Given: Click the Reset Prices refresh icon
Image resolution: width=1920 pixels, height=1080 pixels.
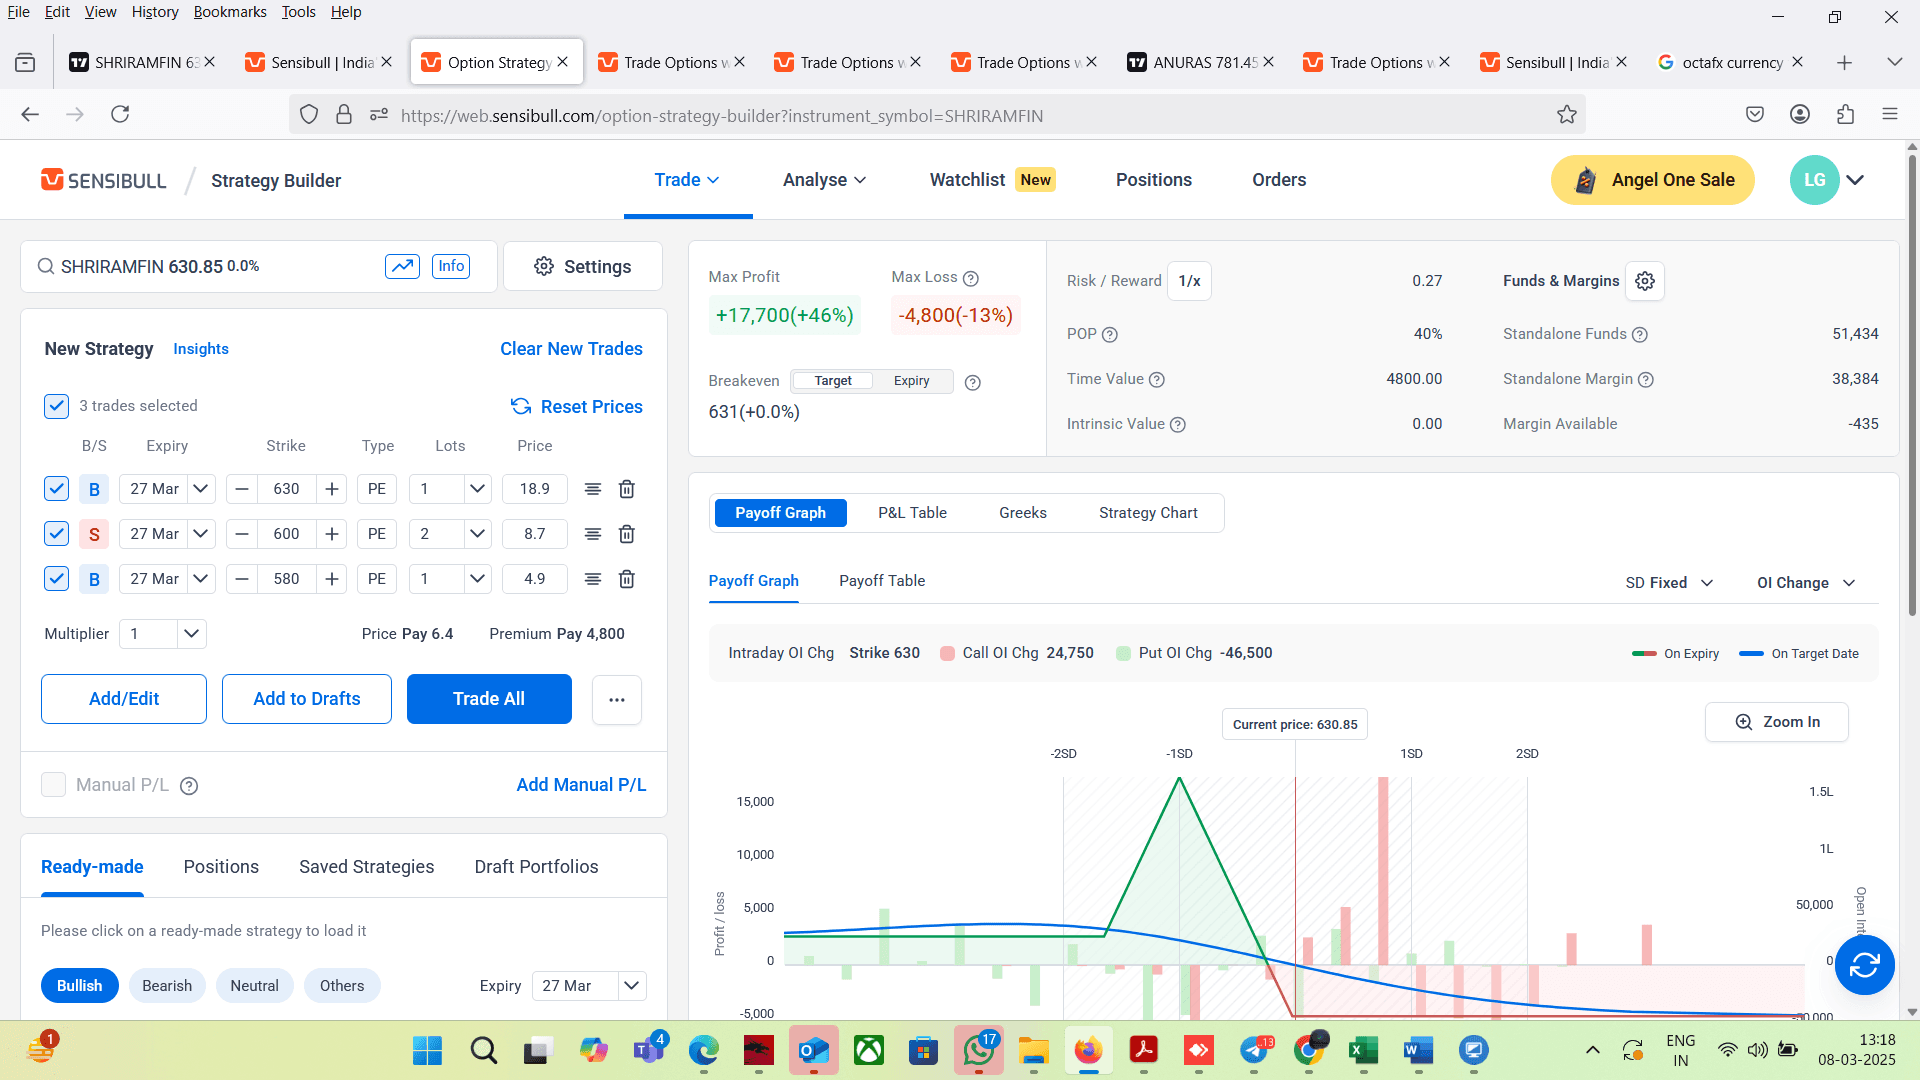Looking at the screenshot, I should (x=521, y=407).
